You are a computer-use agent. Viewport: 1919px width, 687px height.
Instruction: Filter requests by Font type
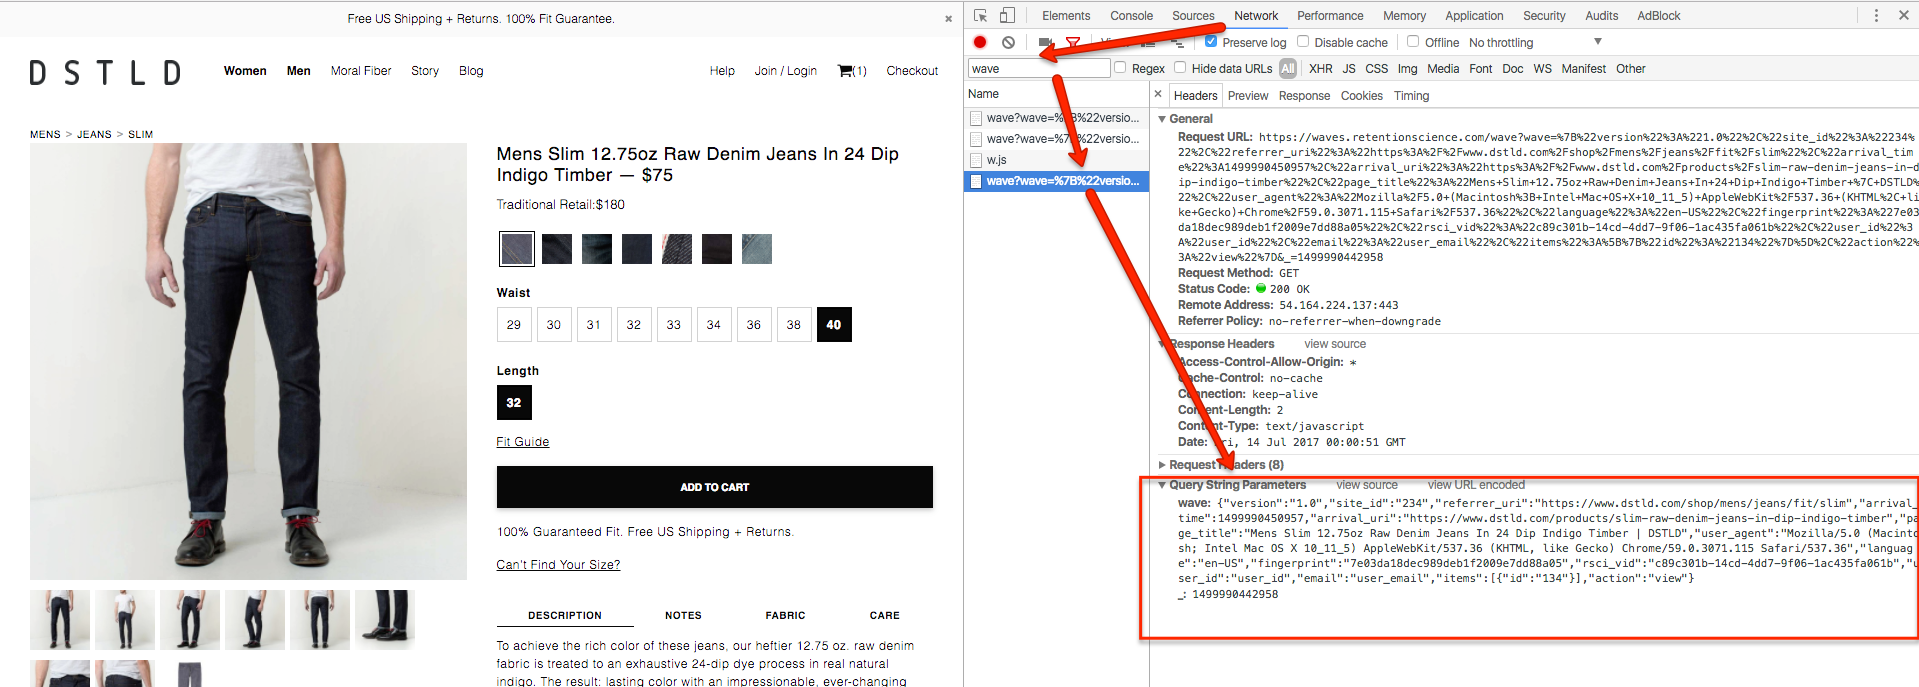tap(1481, 68)
